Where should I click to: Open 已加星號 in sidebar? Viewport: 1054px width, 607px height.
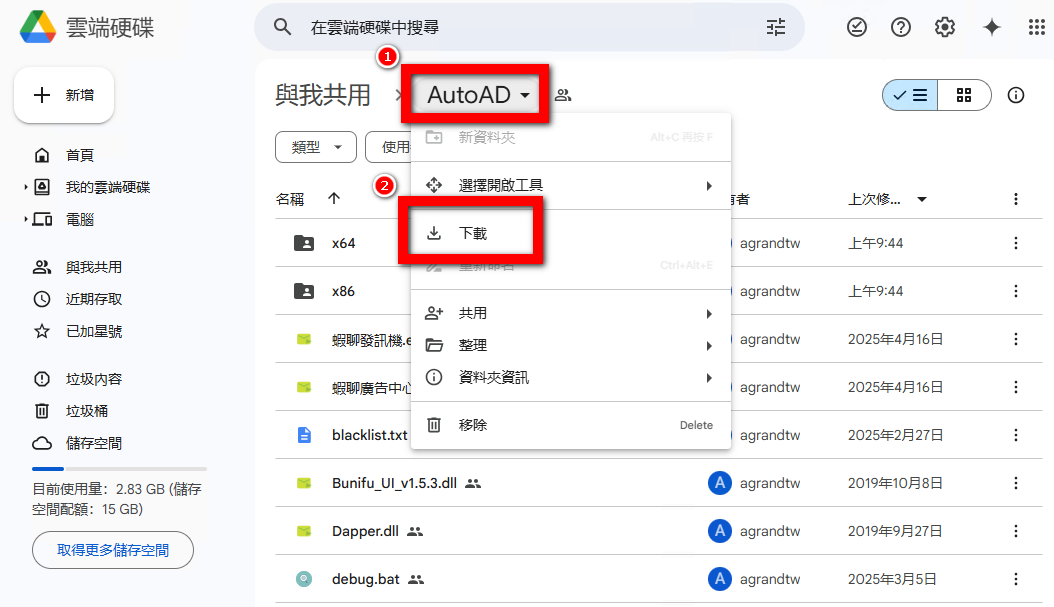[x=93, y=331]
